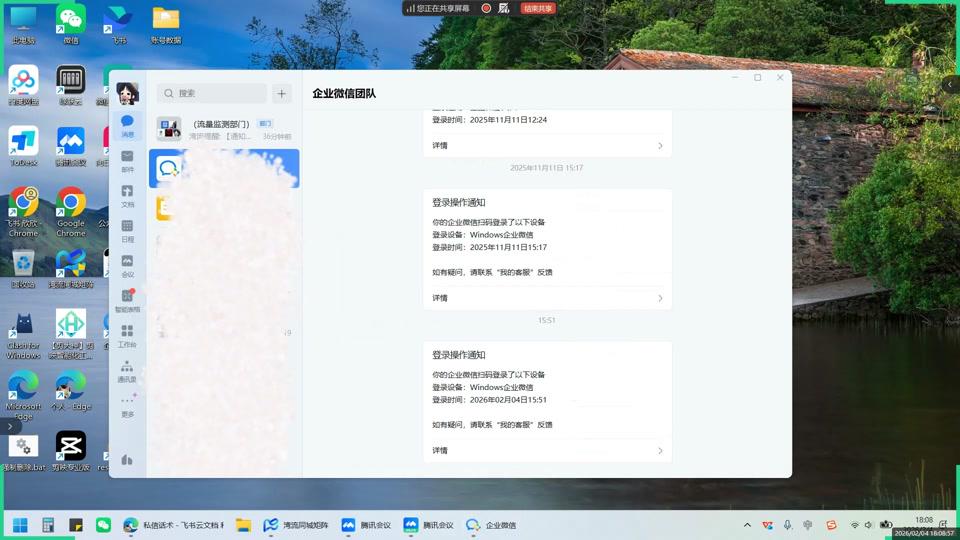Image resolution: width=960 pixels, height=540 pixels.
Task: Switch to 私信话术 - 飞书云文档 Edge window
Action: coord(173,525)
